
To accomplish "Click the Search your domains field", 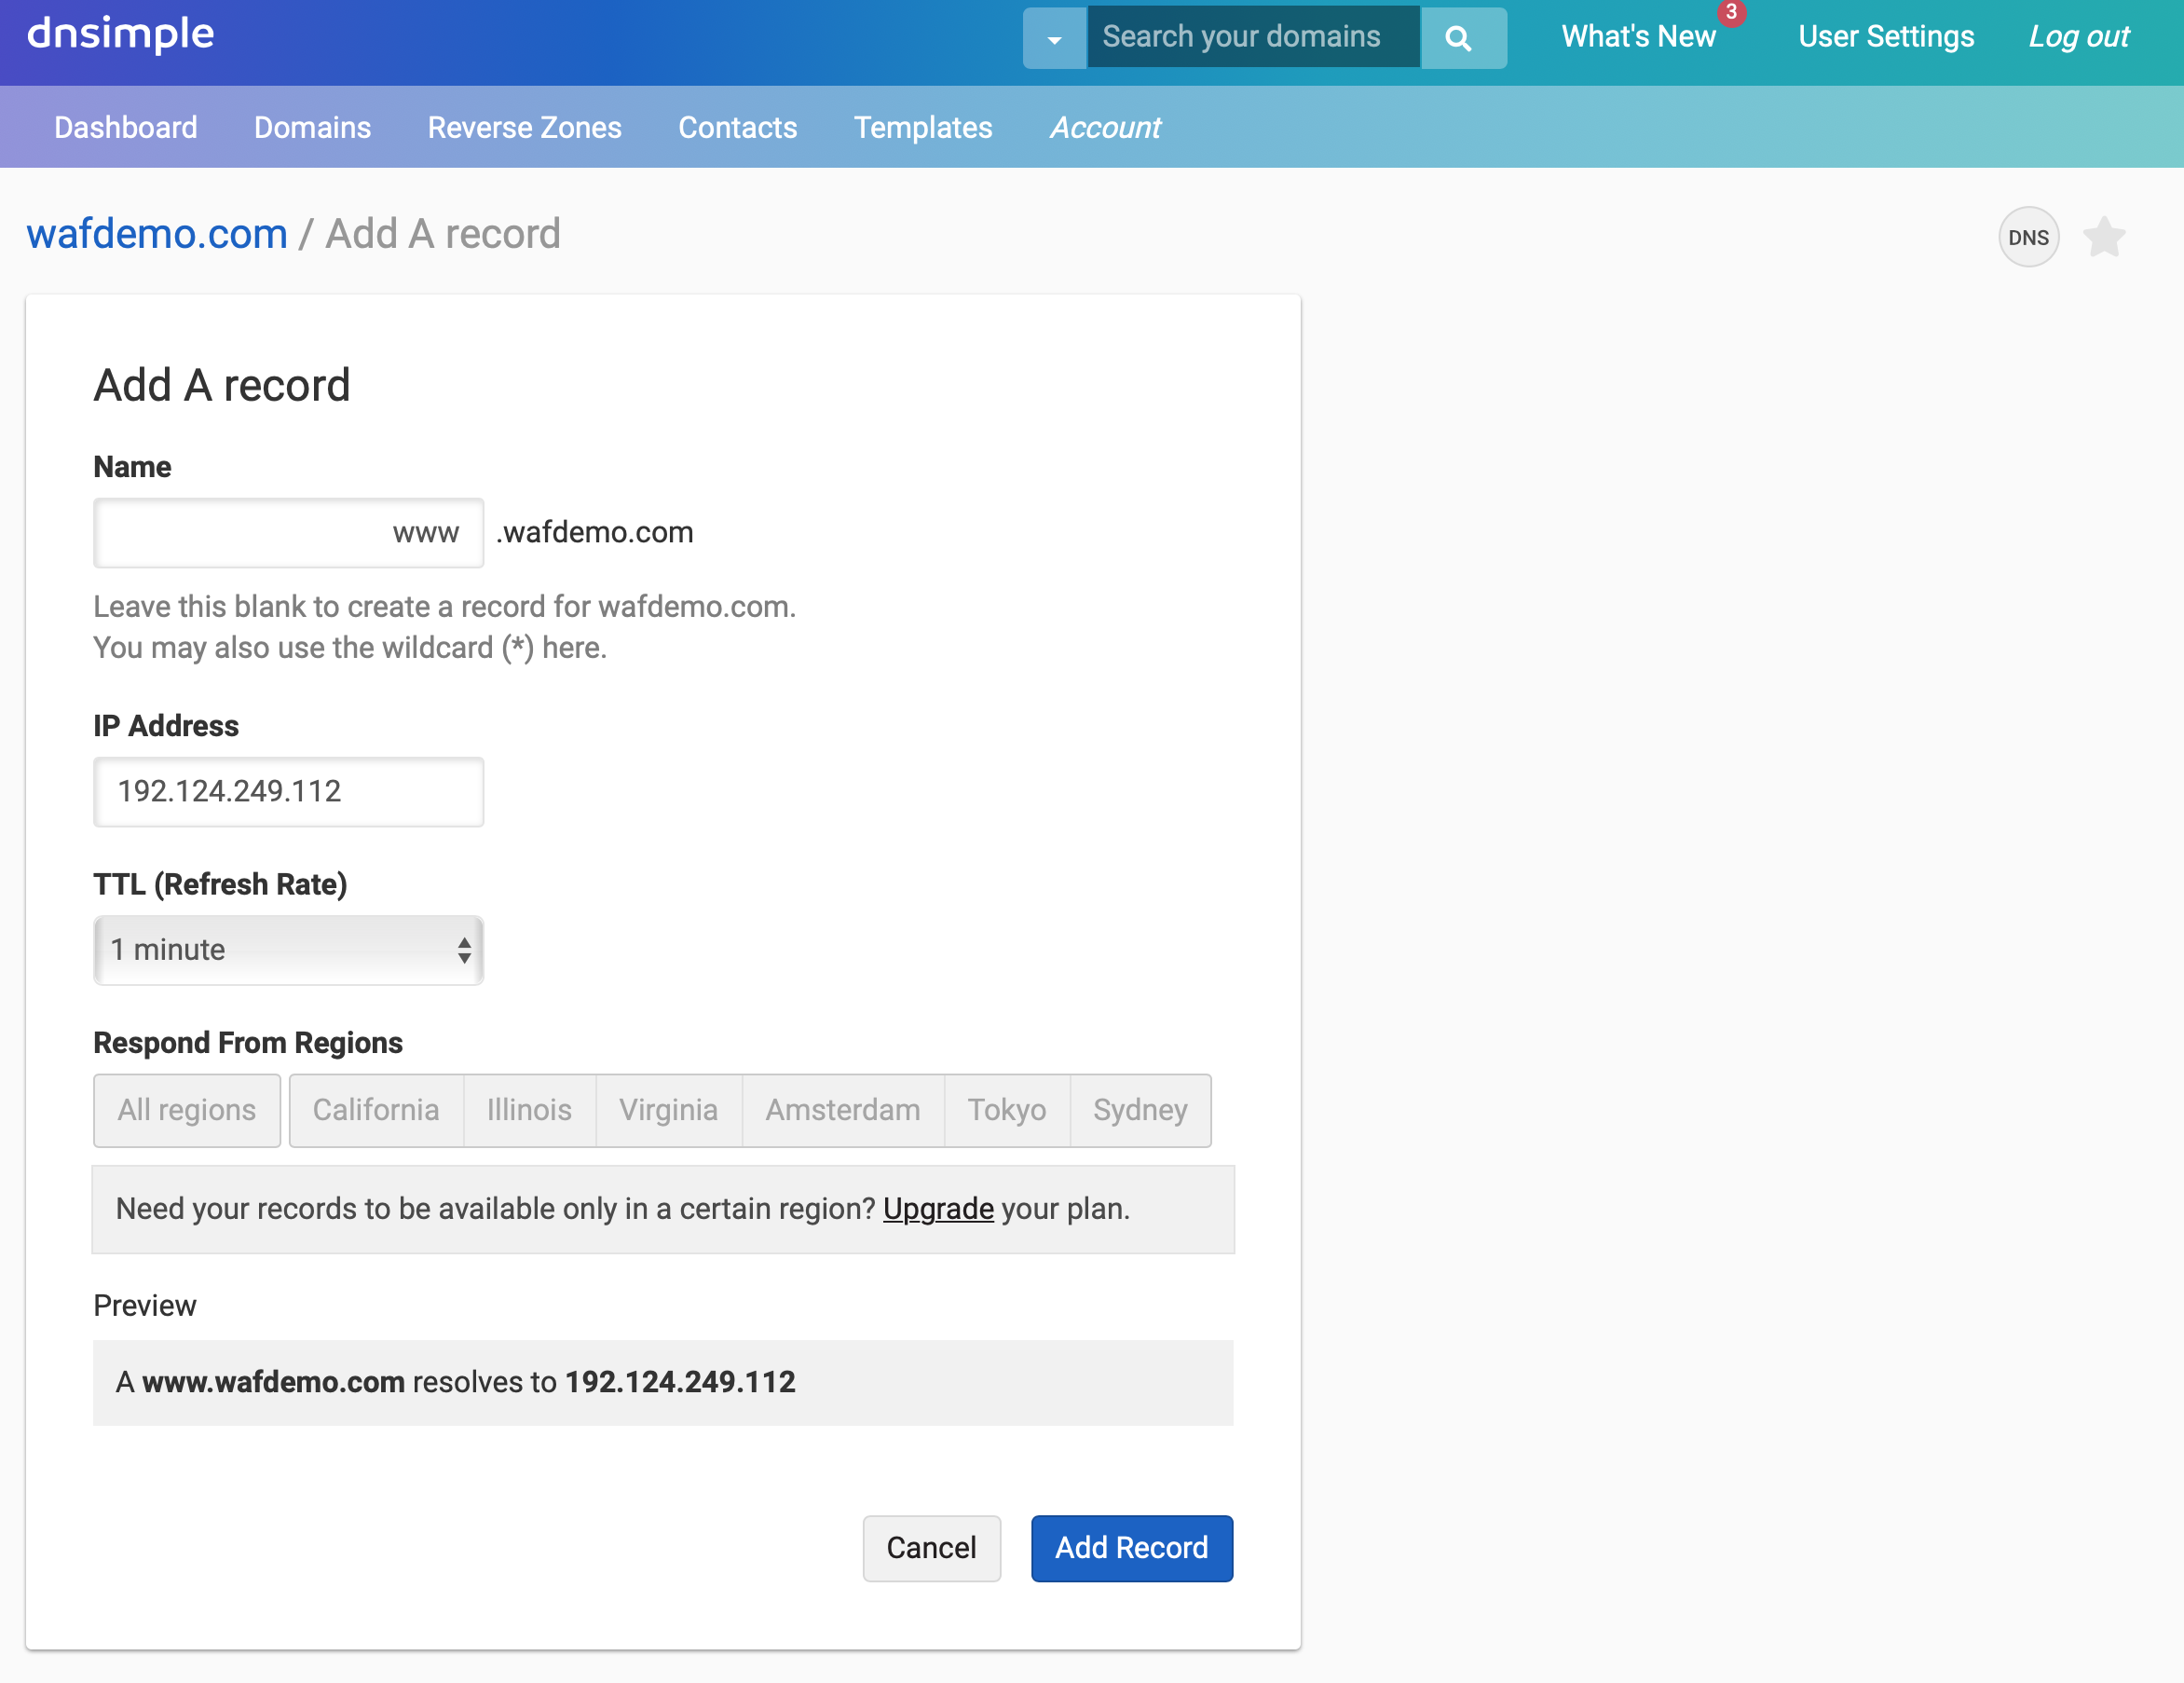I will [x=1252, y=37].
